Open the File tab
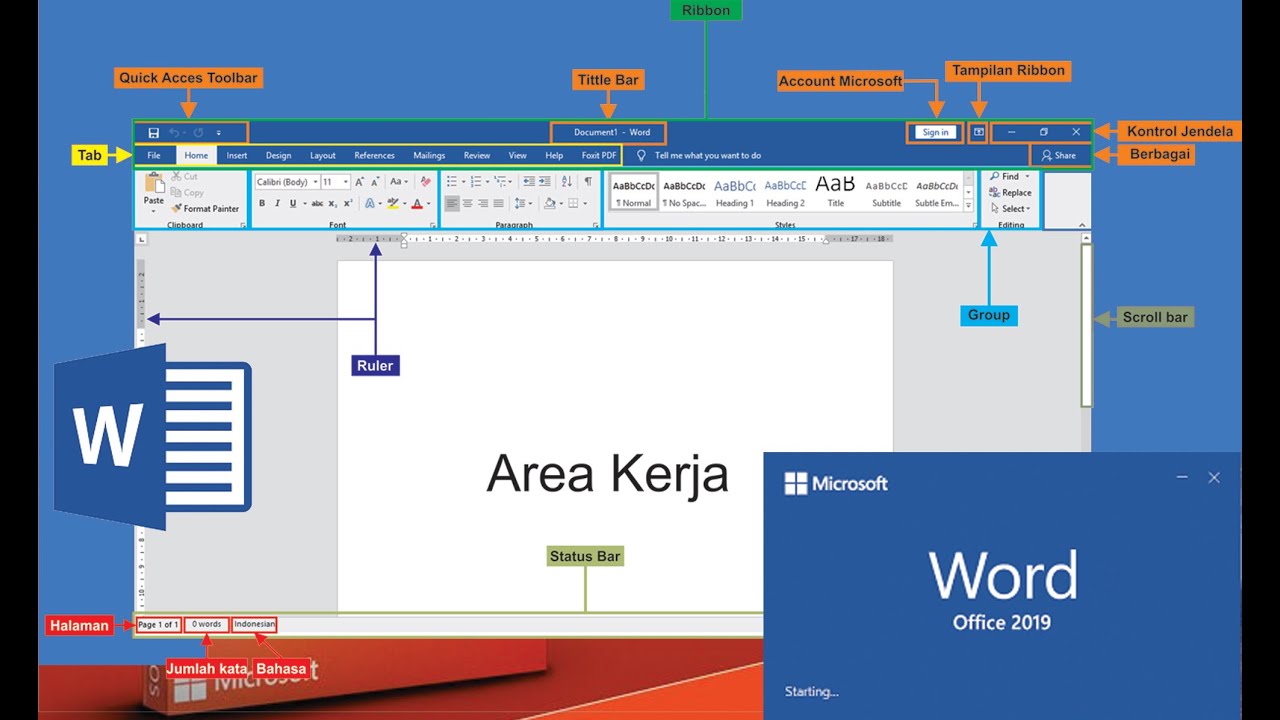The image size is (1280, 720). pyautogui.click(x=154, y=156)
